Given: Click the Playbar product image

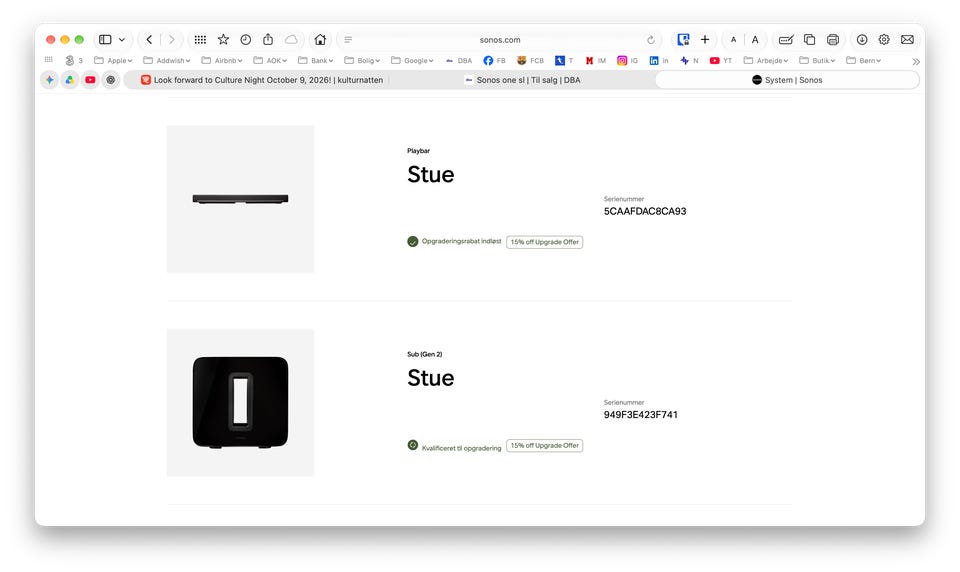Looking at the screenshot, I should click(x=241, y=199).
